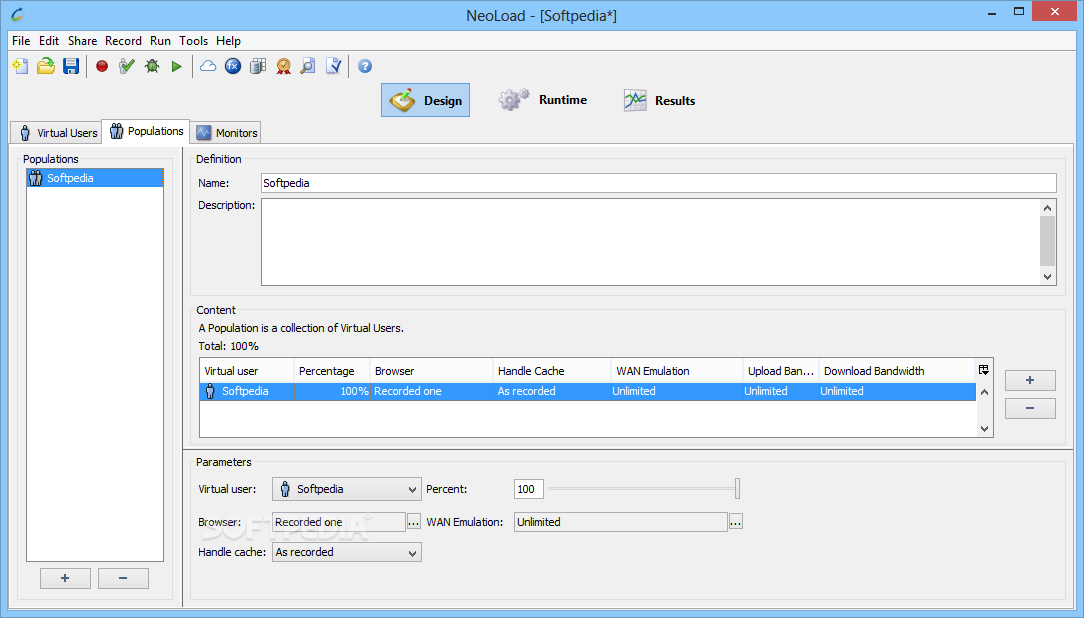
Task: Click into the Description text area
Action: (x=650, y=242)
